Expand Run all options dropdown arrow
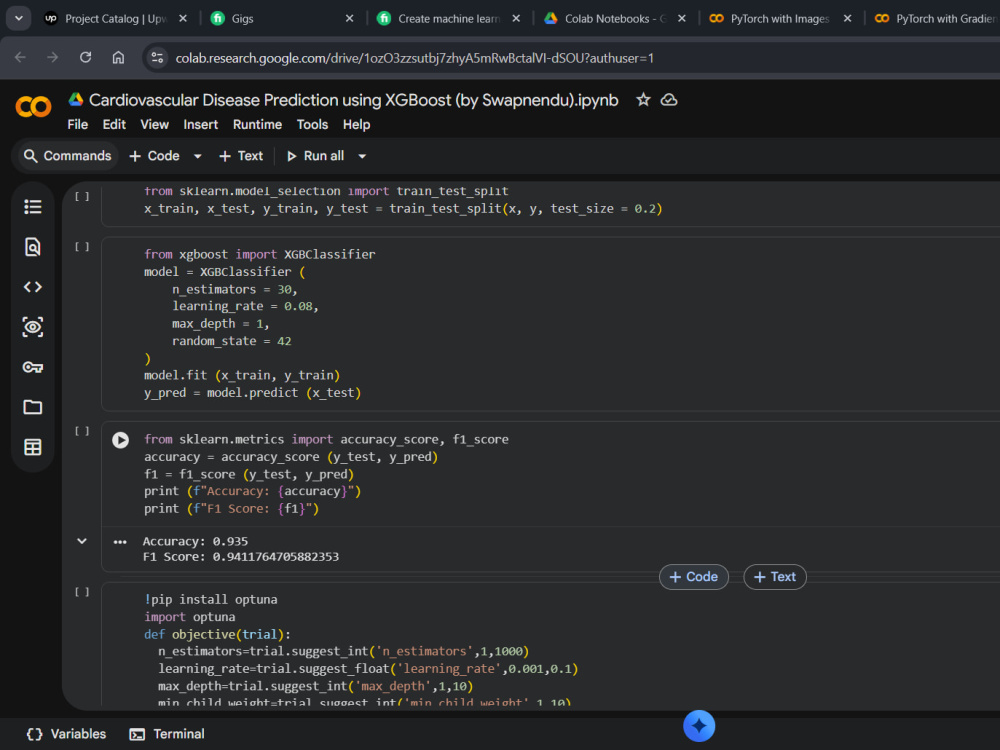Viewport: 1000px width, 750px height. (x=362, y=156)
